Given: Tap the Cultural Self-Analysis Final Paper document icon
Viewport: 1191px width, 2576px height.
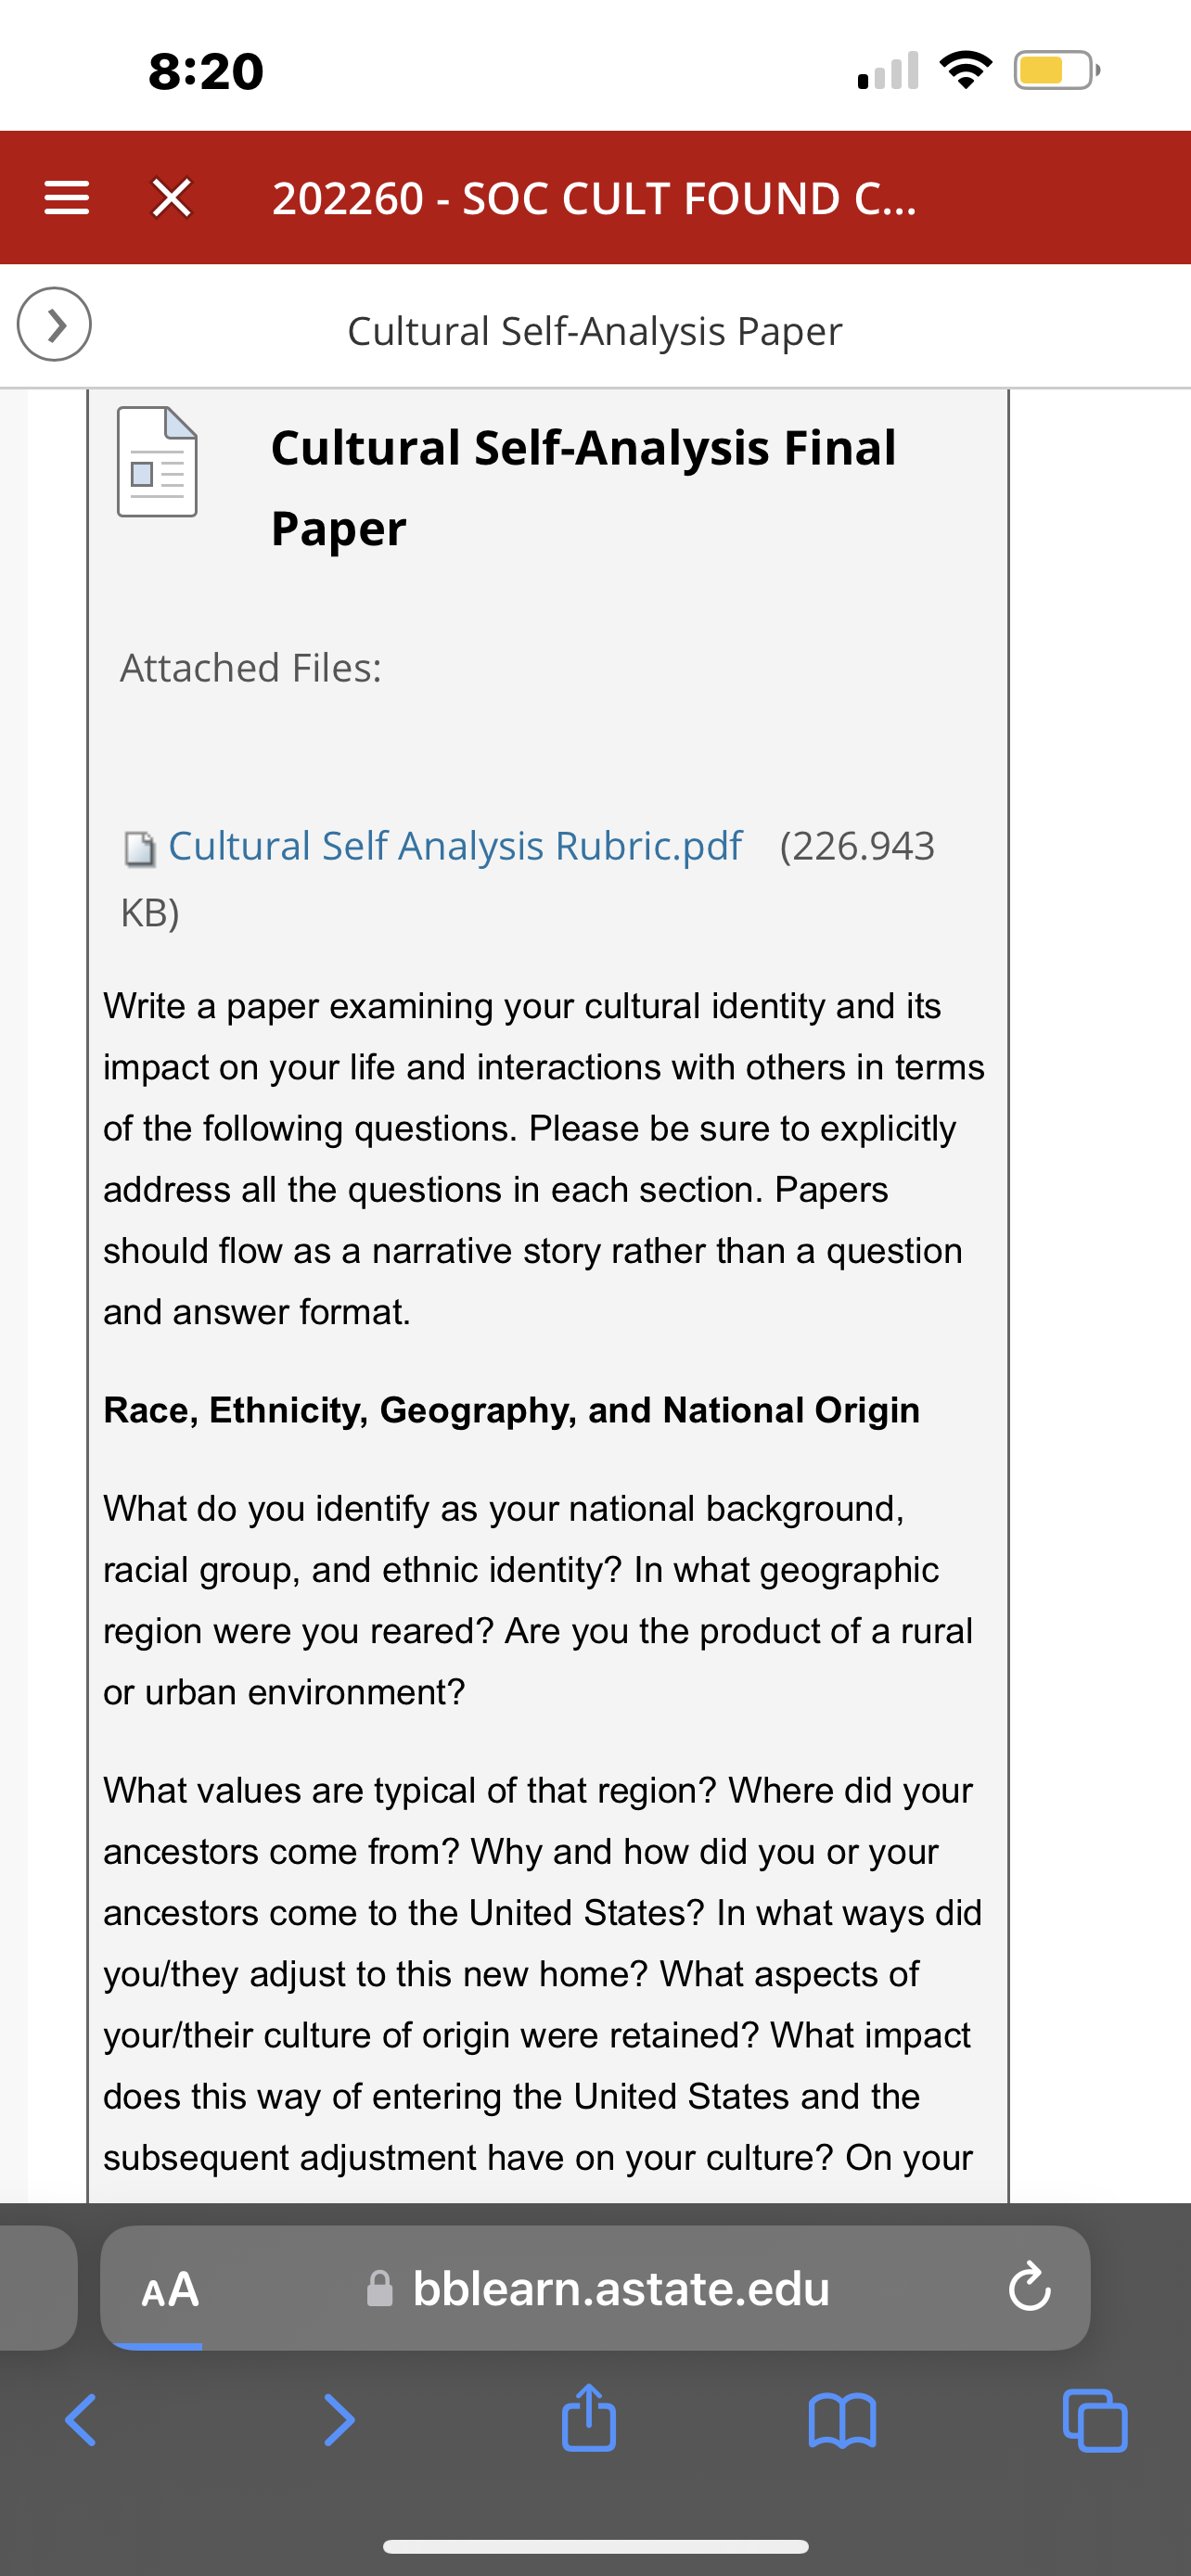Looking at the screenshot, I should tap(157, 462).
